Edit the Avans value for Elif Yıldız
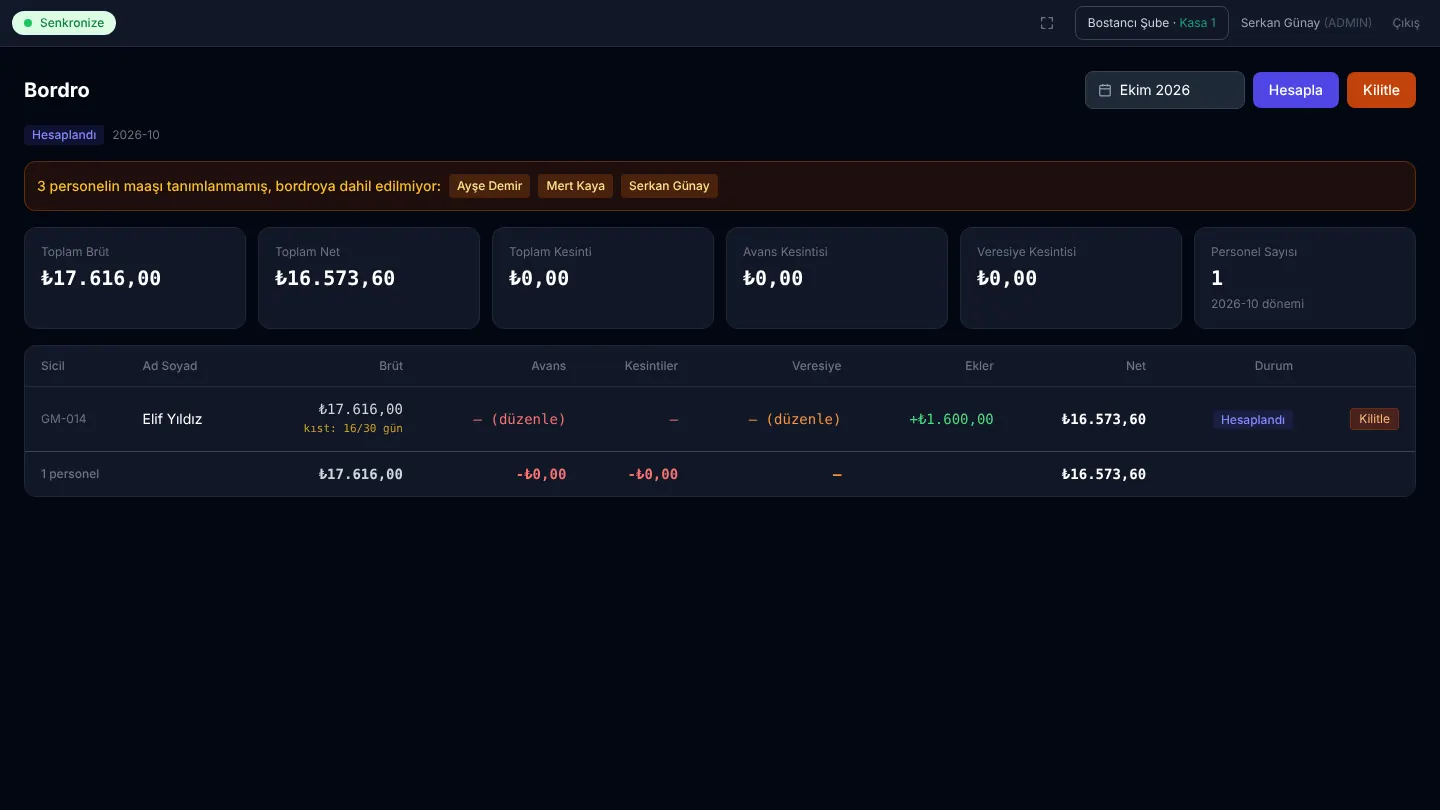Viewport: 1440px width, 810px height. (x=519, y=419)
